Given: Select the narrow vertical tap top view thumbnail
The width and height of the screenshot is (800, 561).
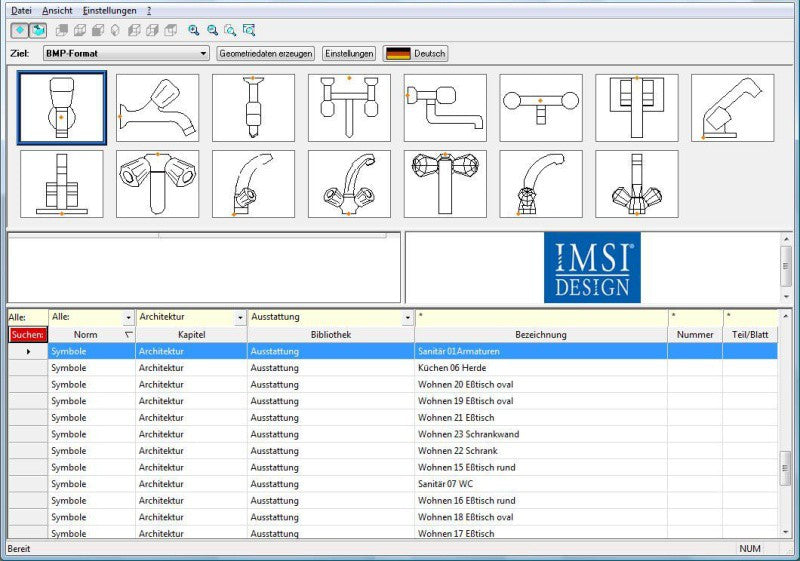Looking at the screenshot, I should pyautogui.click(x=254, y=108).
